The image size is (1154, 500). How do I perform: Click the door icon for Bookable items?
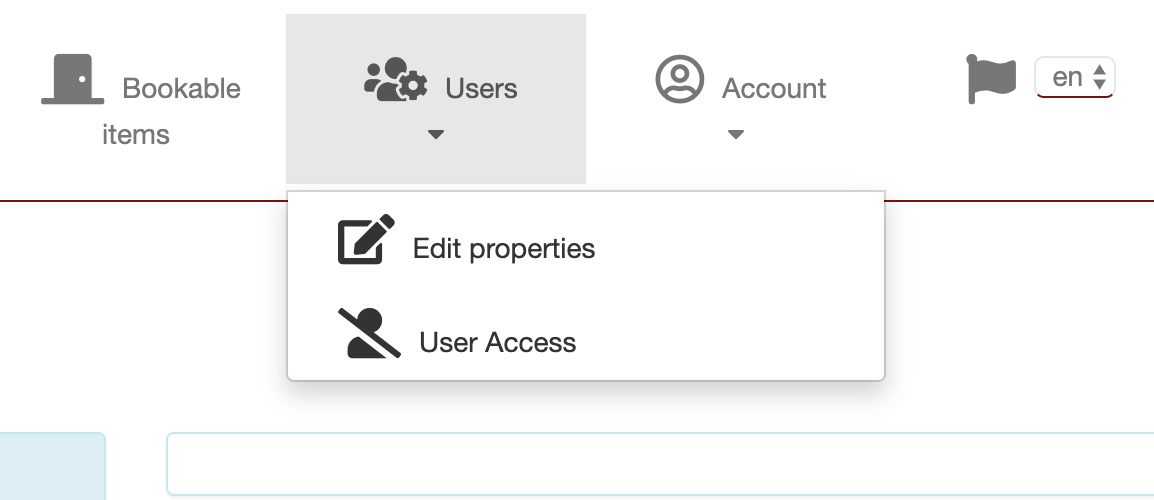(72, 80)
